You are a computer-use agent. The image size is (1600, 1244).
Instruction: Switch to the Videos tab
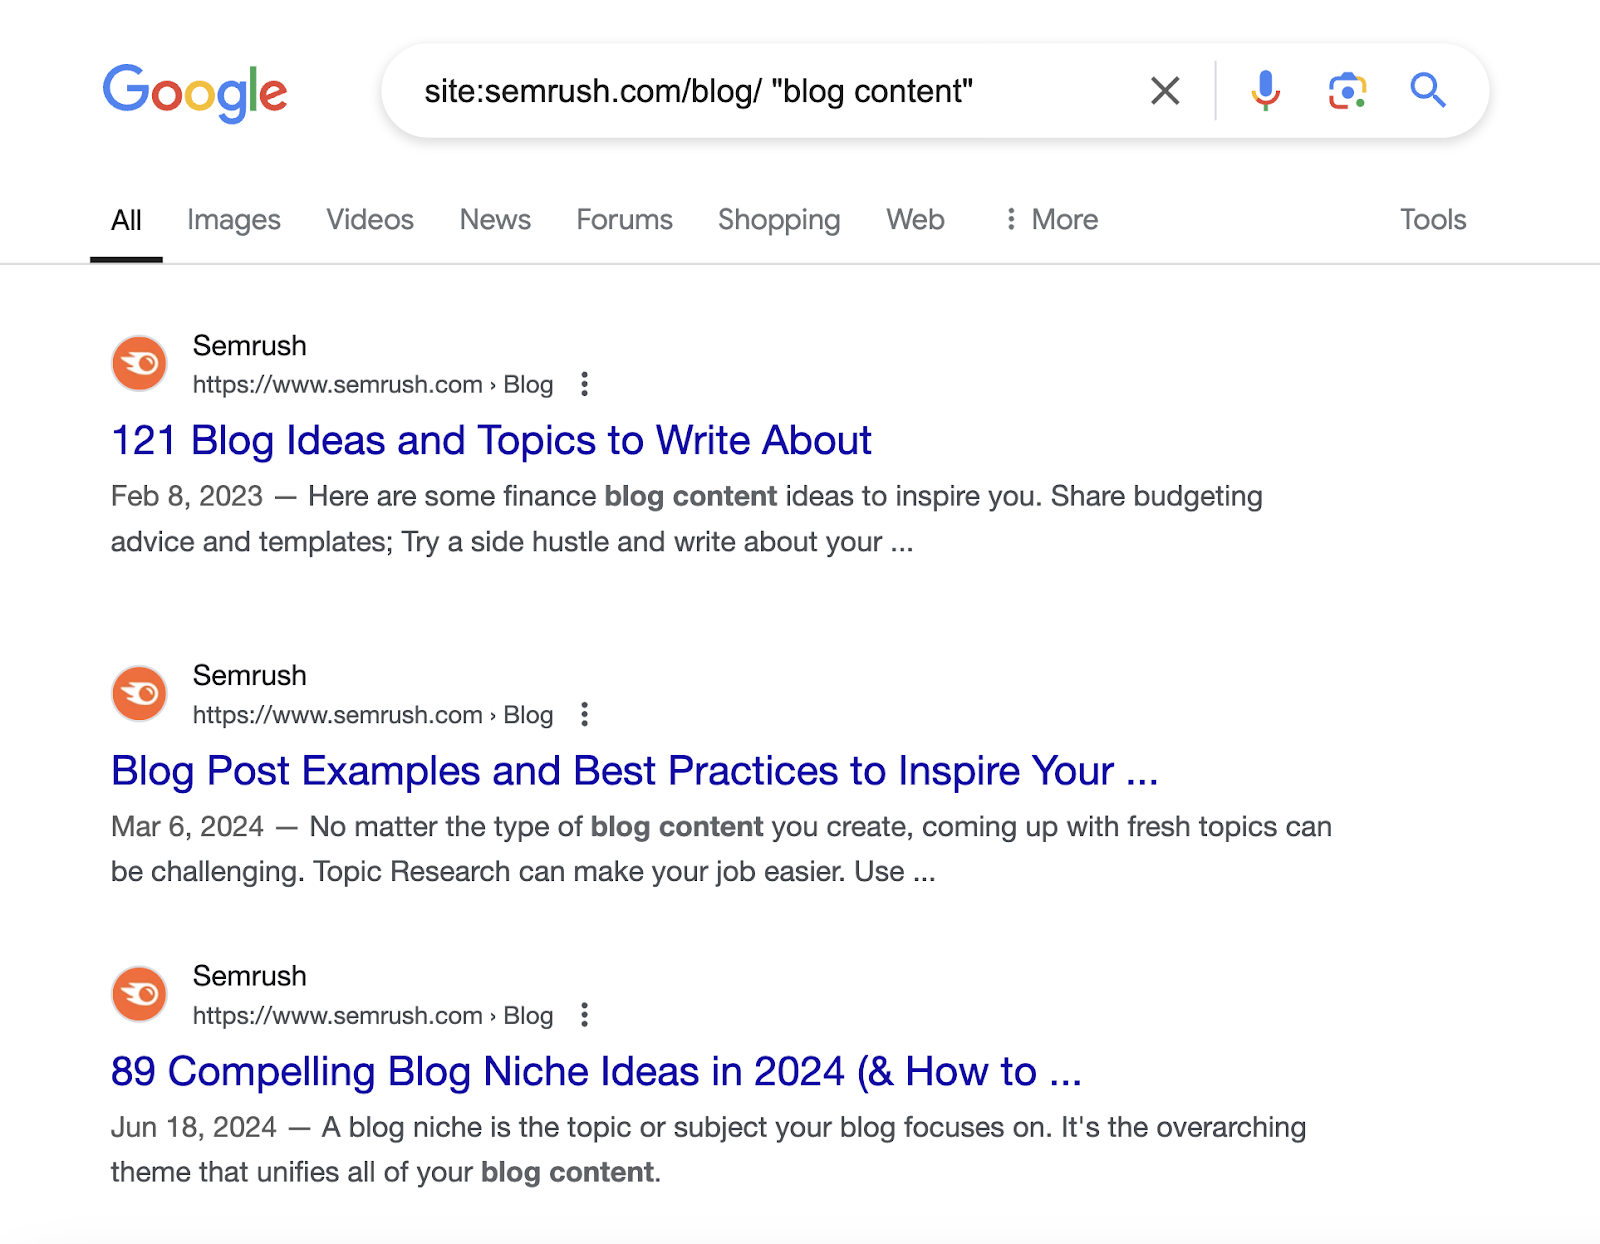[x=369, y=219]
